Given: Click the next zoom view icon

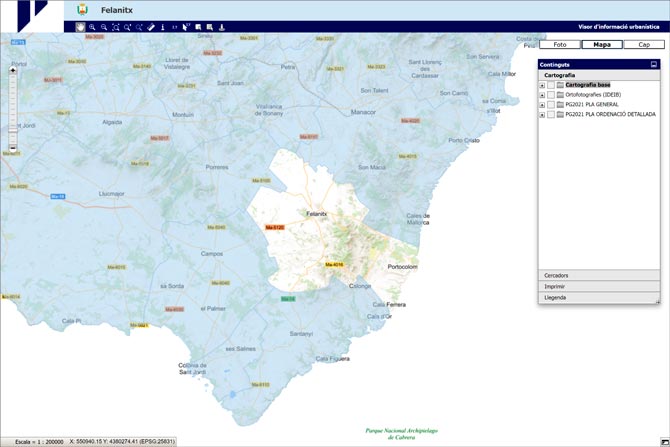Looking at the screenshot, I should click(139, 27).
